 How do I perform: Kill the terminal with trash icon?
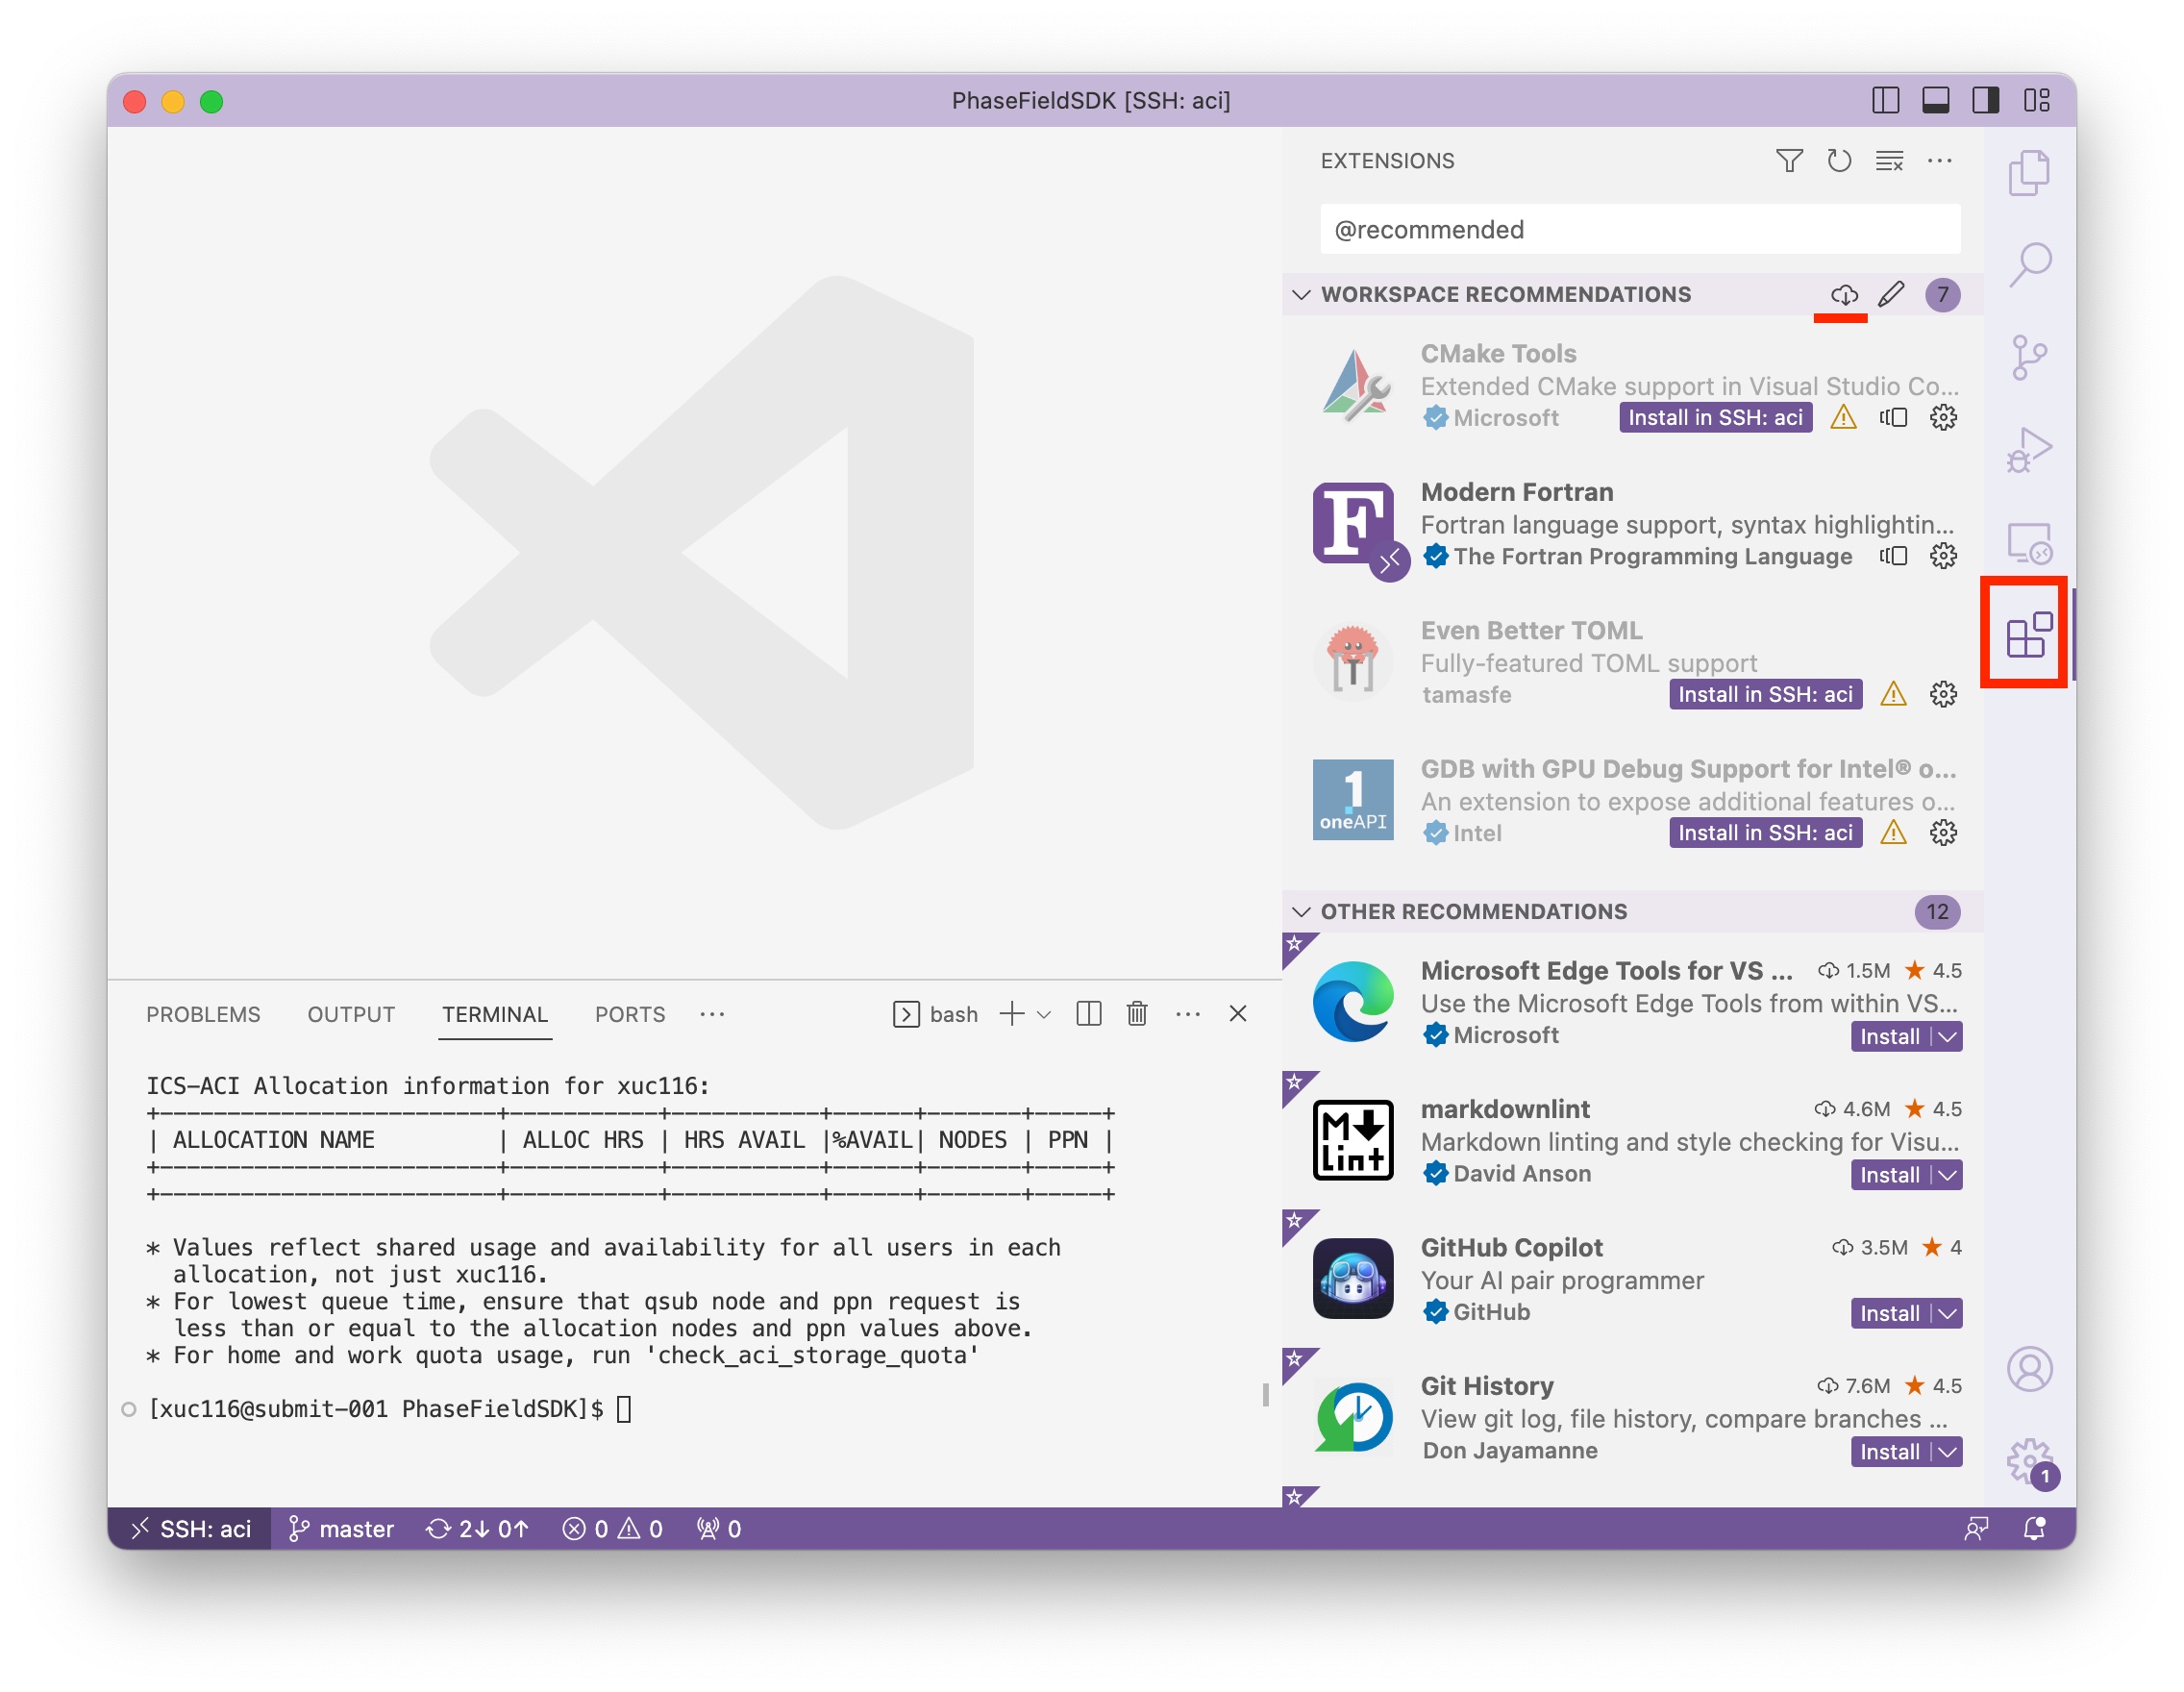tap(1137, 1014)
